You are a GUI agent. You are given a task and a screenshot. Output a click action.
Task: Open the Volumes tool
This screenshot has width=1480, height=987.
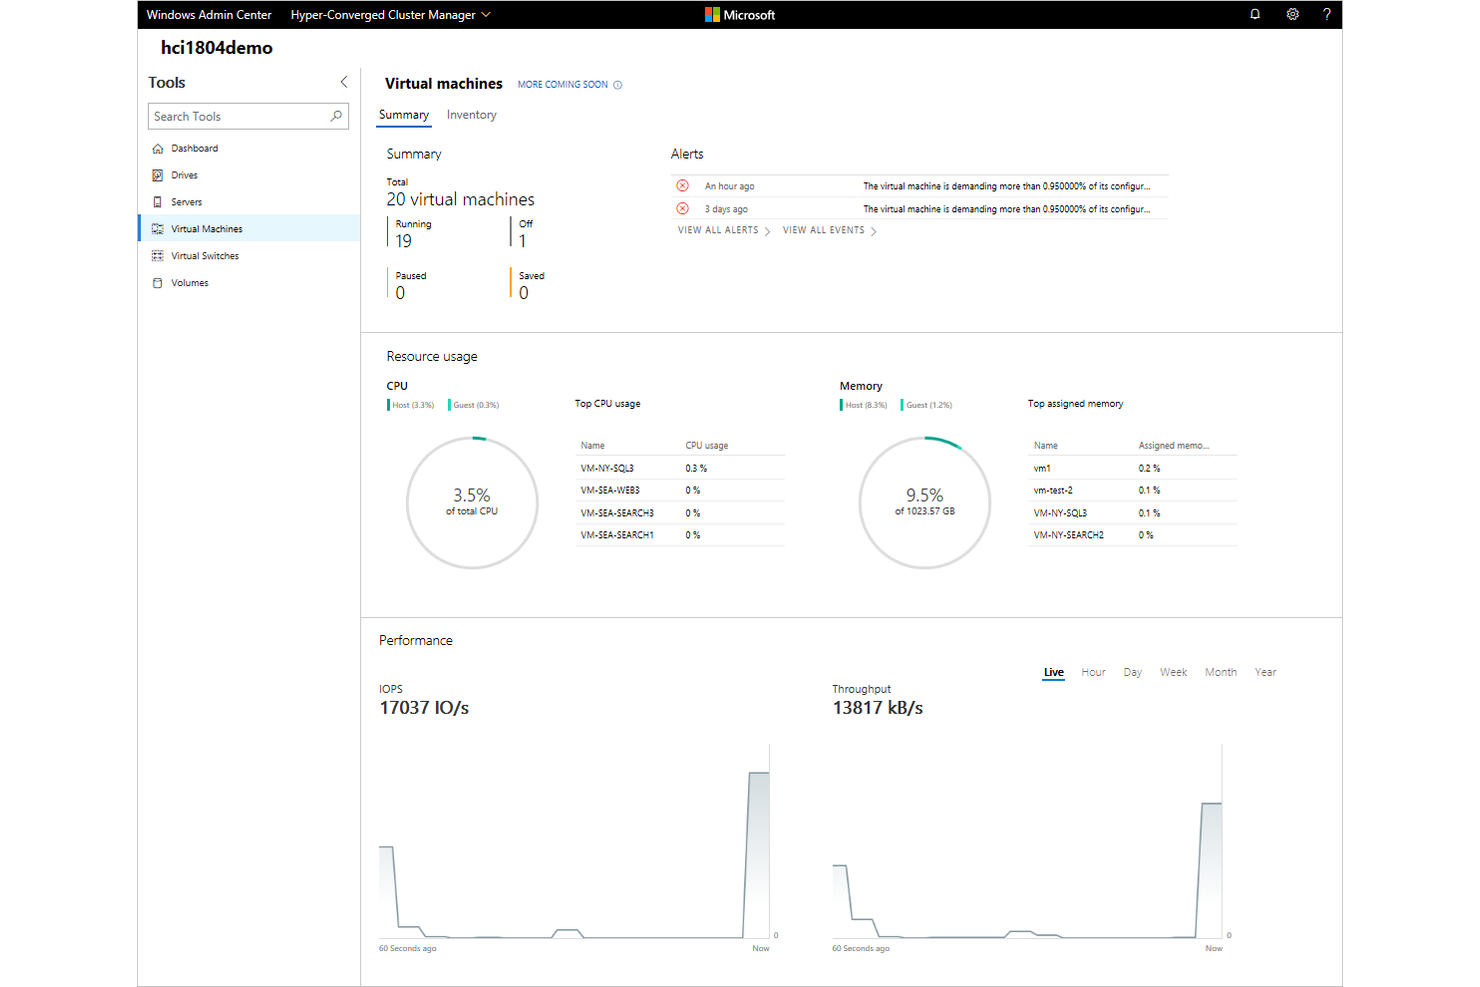pos(189,282)
